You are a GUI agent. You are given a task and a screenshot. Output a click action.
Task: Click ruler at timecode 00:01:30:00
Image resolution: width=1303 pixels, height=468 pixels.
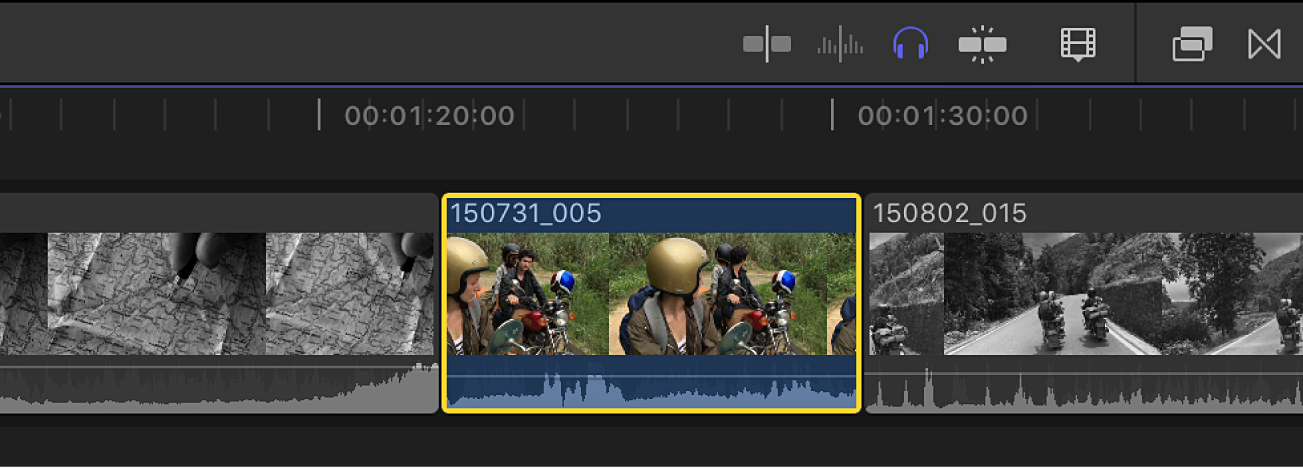pos(942,116)
